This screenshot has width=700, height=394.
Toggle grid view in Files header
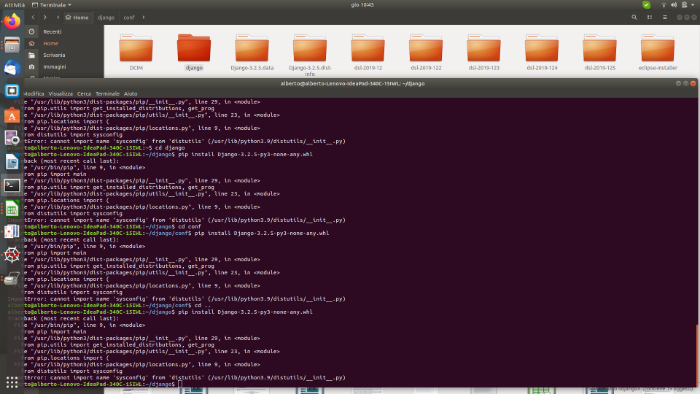650,17
